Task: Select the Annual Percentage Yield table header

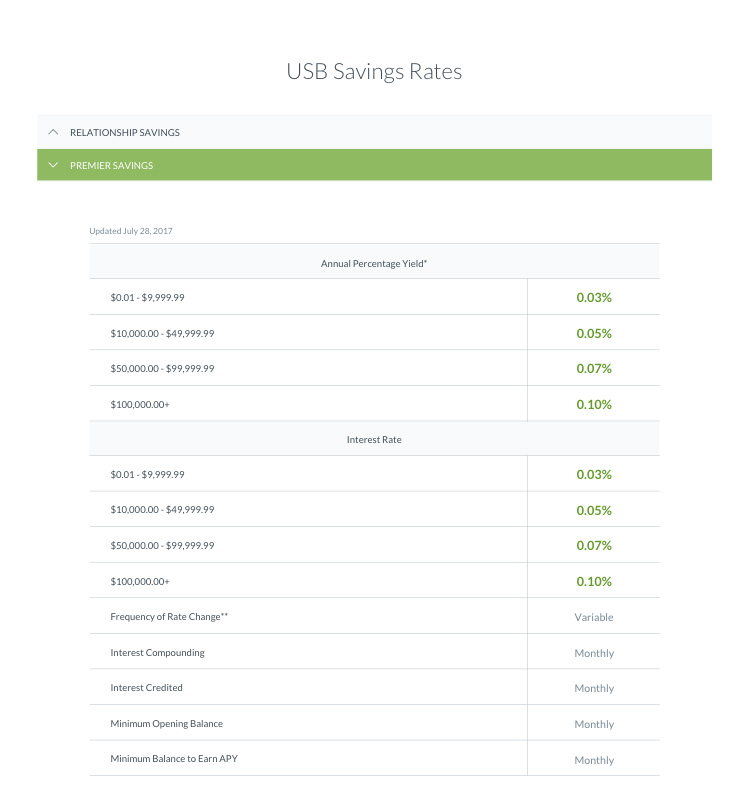Action: tap(374, 263)
